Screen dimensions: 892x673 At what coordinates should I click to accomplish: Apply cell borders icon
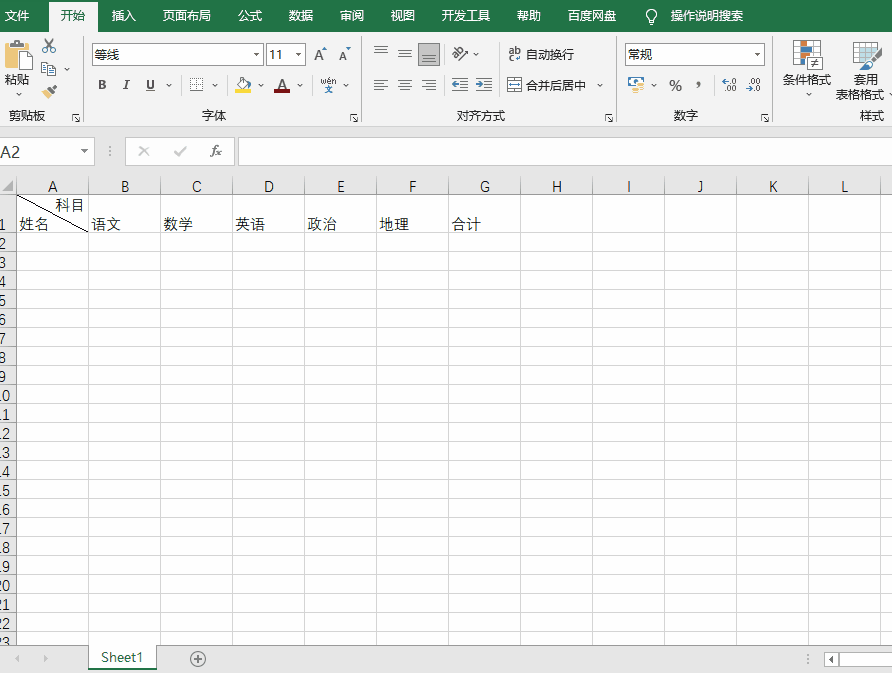point(196,85)
